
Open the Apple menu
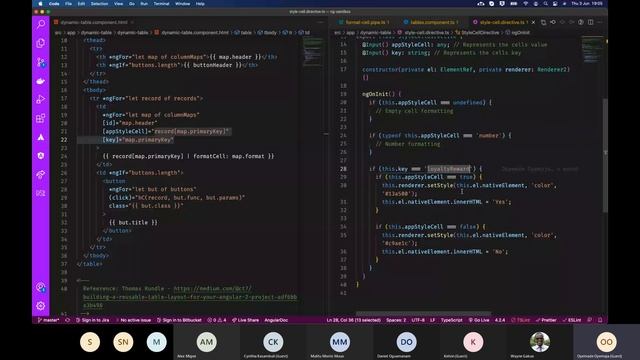pos(40,4)
